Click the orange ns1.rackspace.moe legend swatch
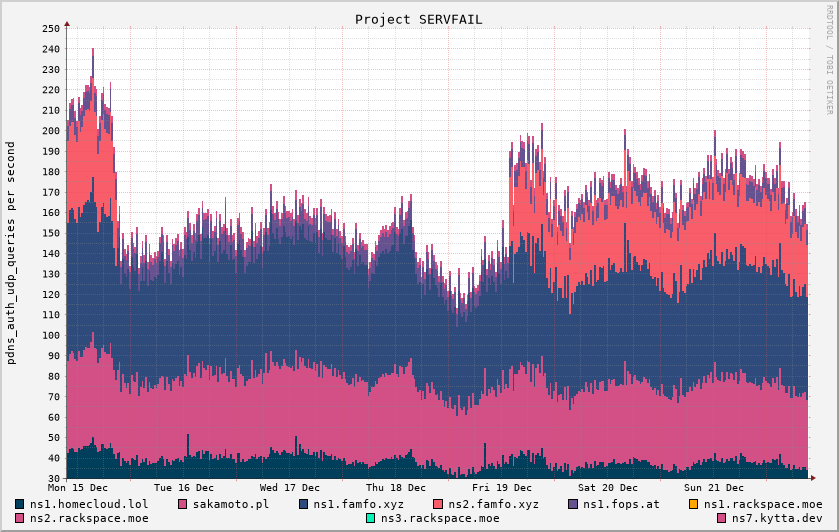This screenshot has width=839, height=532. pos(693,504)
